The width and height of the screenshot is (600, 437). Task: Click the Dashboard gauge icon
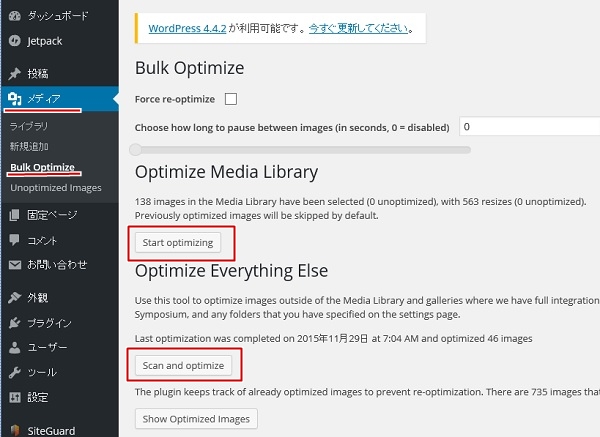15,16
